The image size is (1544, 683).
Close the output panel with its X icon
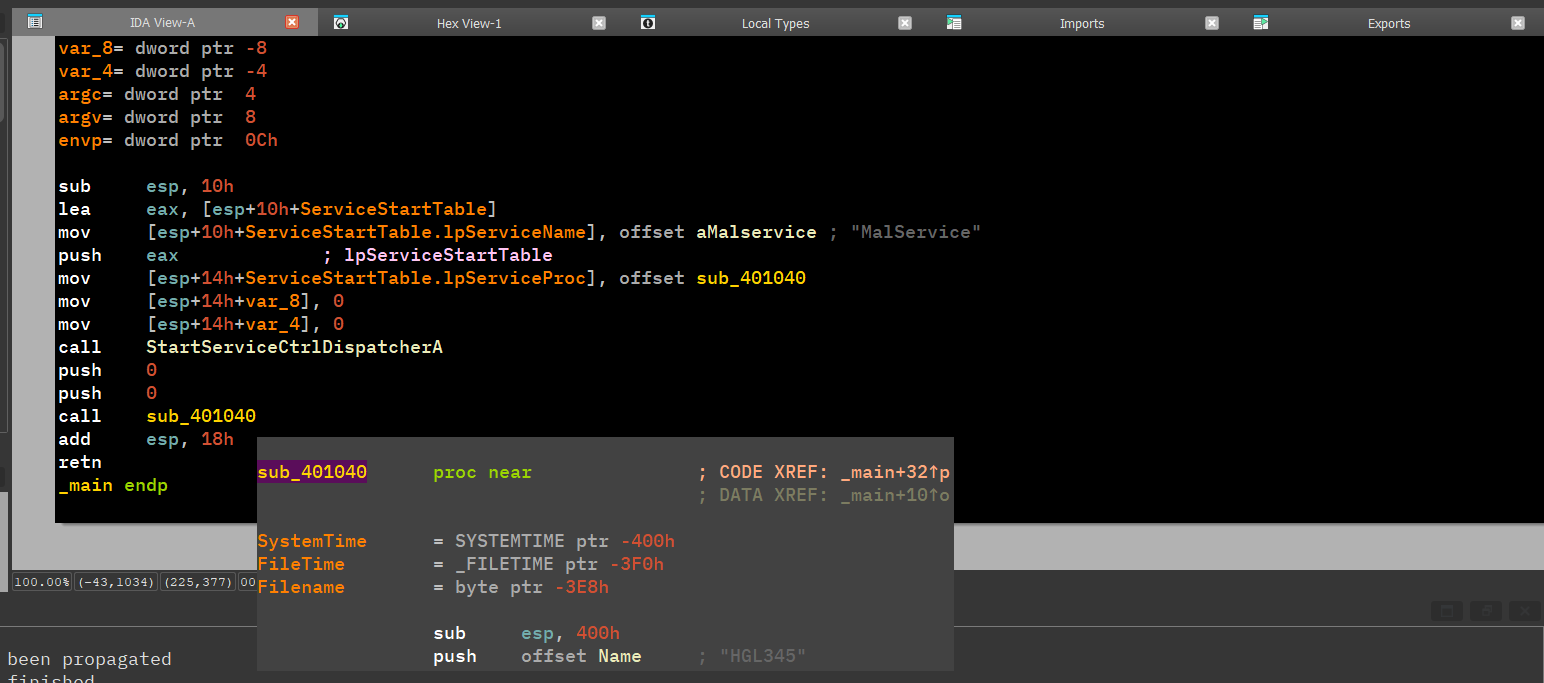click(1525, 611)
